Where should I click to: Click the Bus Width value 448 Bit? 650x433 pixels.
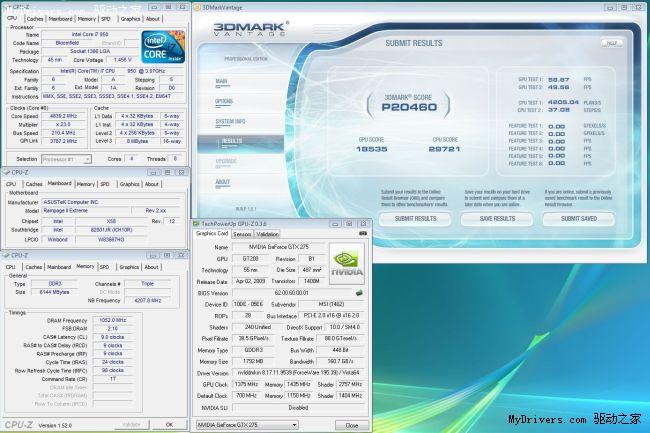(340, 350)
